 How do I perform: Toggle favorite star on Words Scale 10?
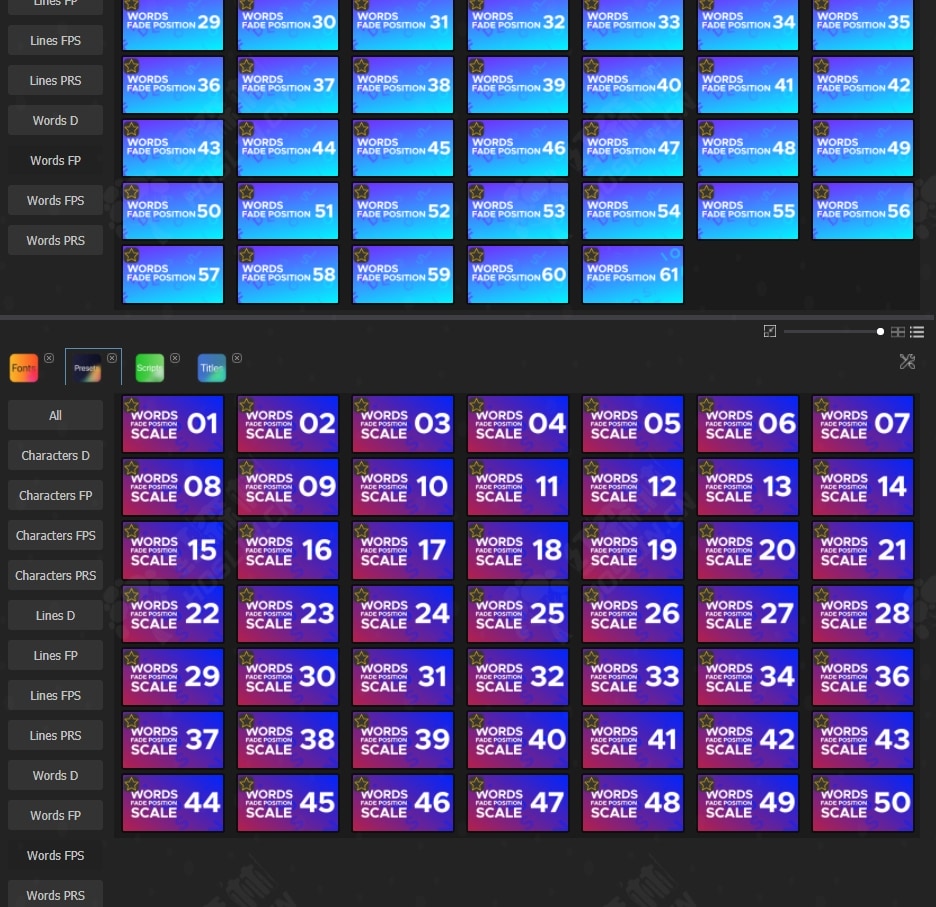[361, 468]
